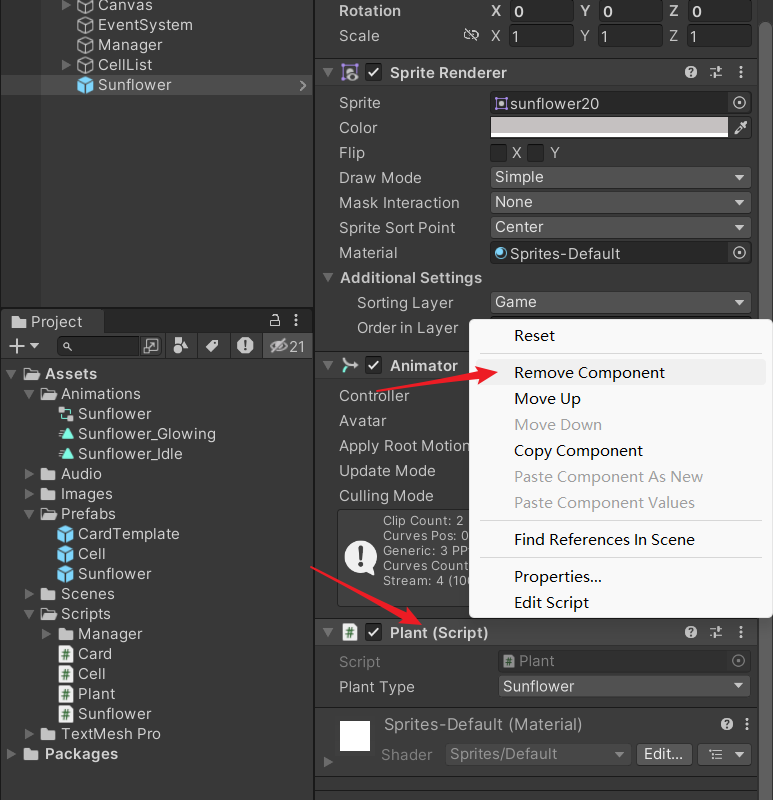Choose Remove Component from context menu
Image resolution: width=773 pixels, height=800 pixels.
coord(589,373)
